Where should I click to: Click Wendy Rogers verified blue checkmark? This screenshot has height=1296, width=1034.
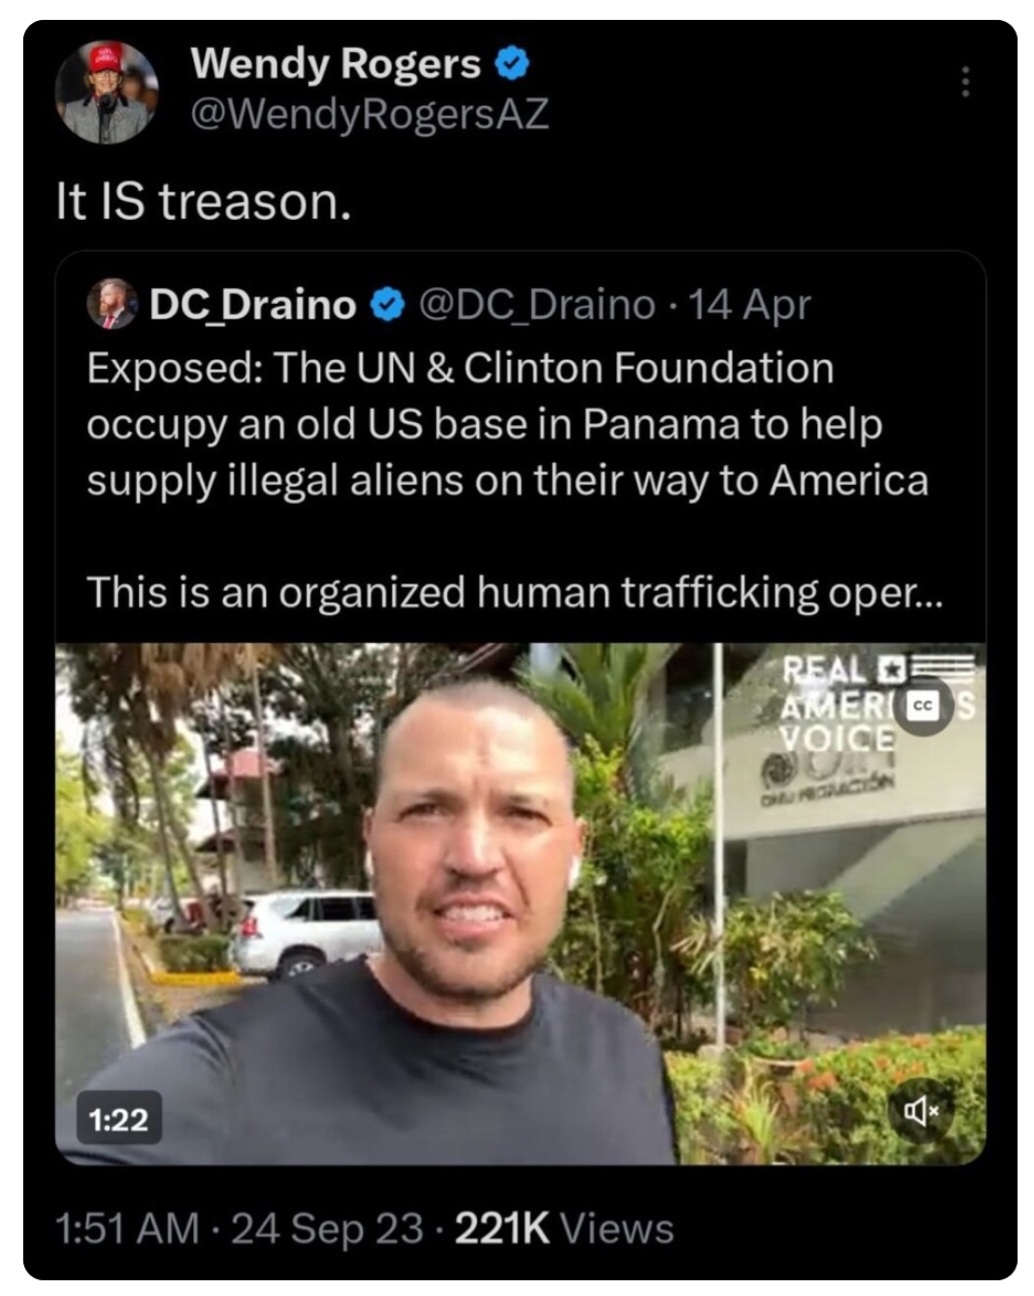point(512,65)
